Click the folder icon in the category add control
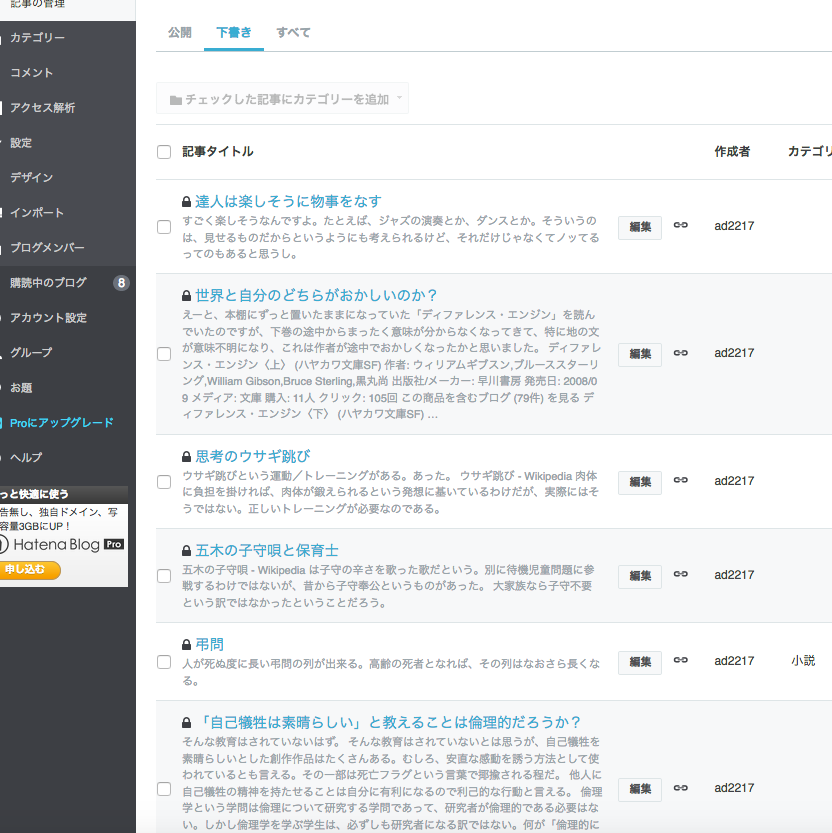 (x=176, y=100)
